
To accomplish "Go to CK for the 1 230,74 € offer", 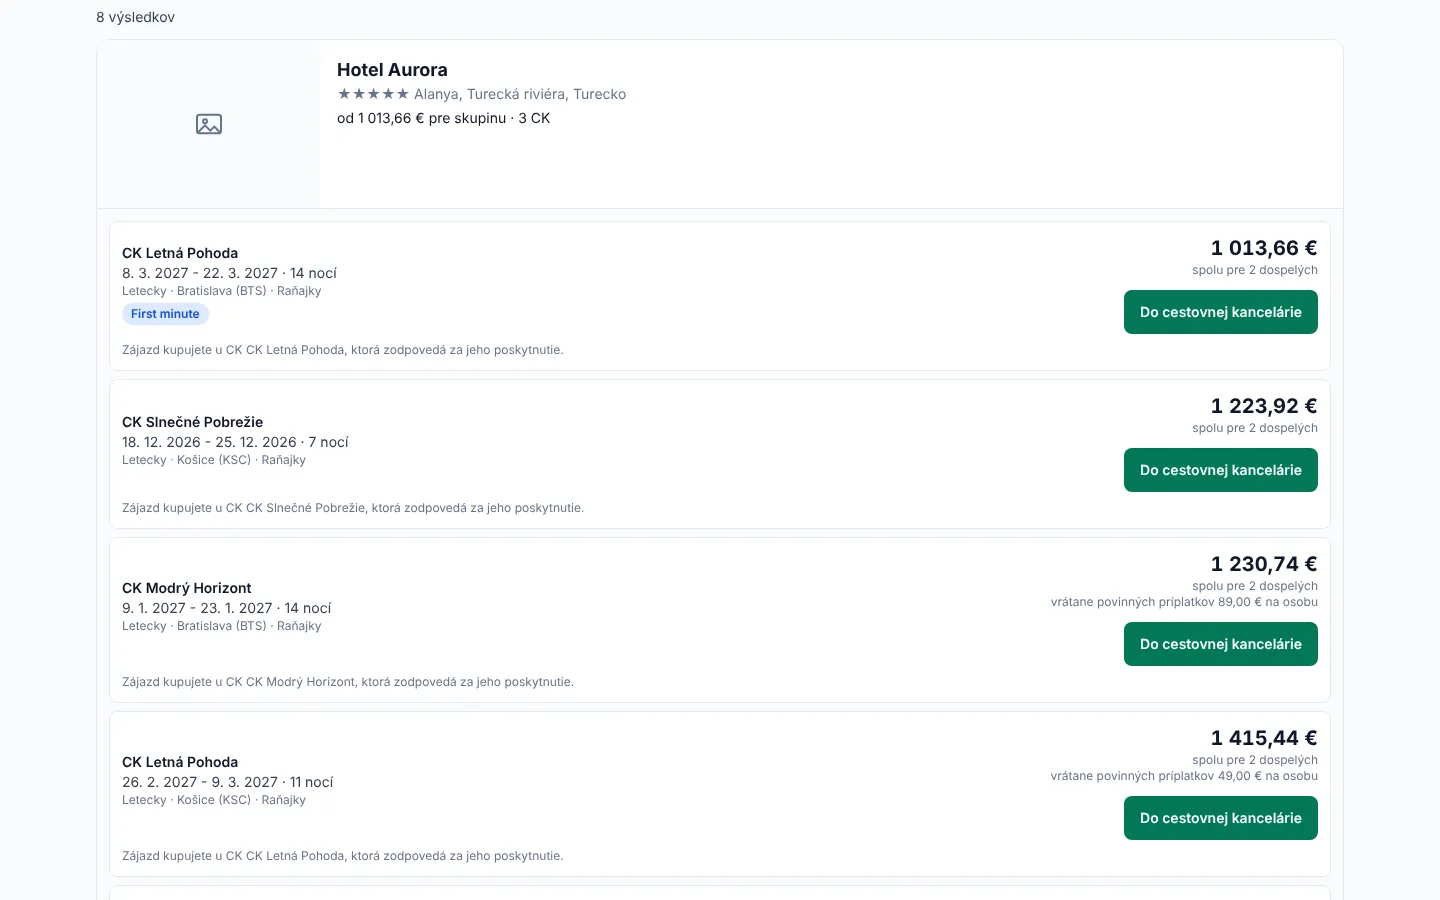I will tap(1220, 644).
